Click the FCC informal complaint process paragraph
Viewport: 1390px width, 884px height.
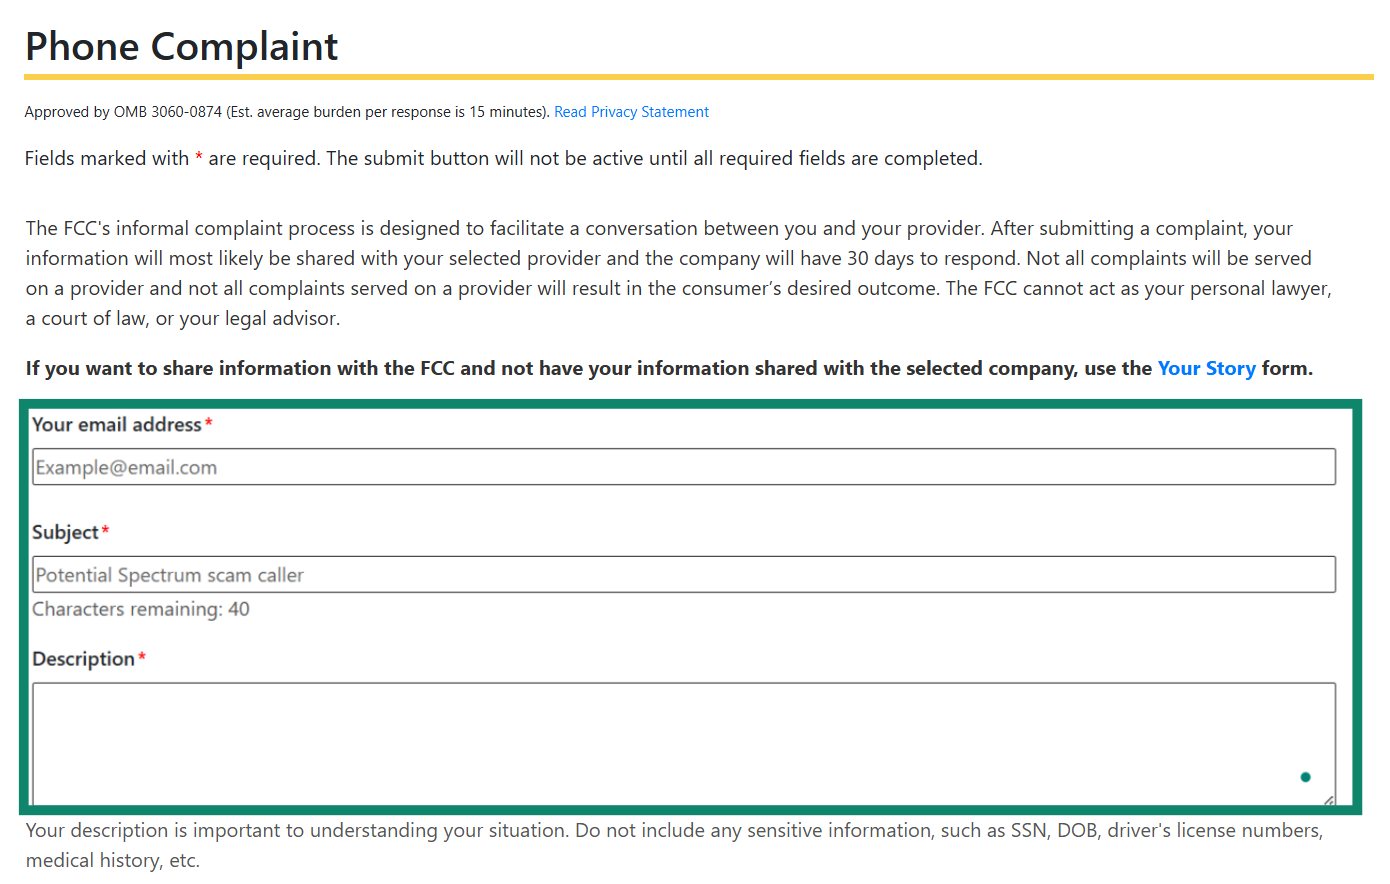click(678, 273)
